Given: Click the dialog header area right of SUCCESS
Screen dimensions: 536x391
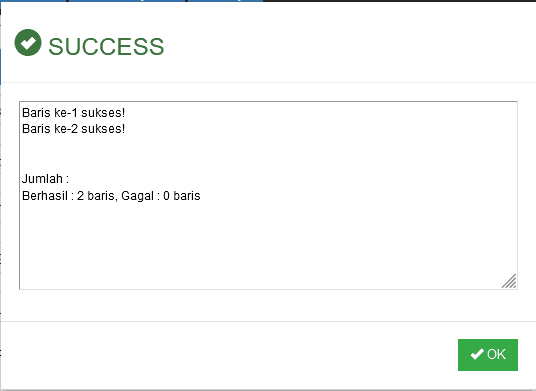Looking at the screenshot, I should [x=349, y=44].
